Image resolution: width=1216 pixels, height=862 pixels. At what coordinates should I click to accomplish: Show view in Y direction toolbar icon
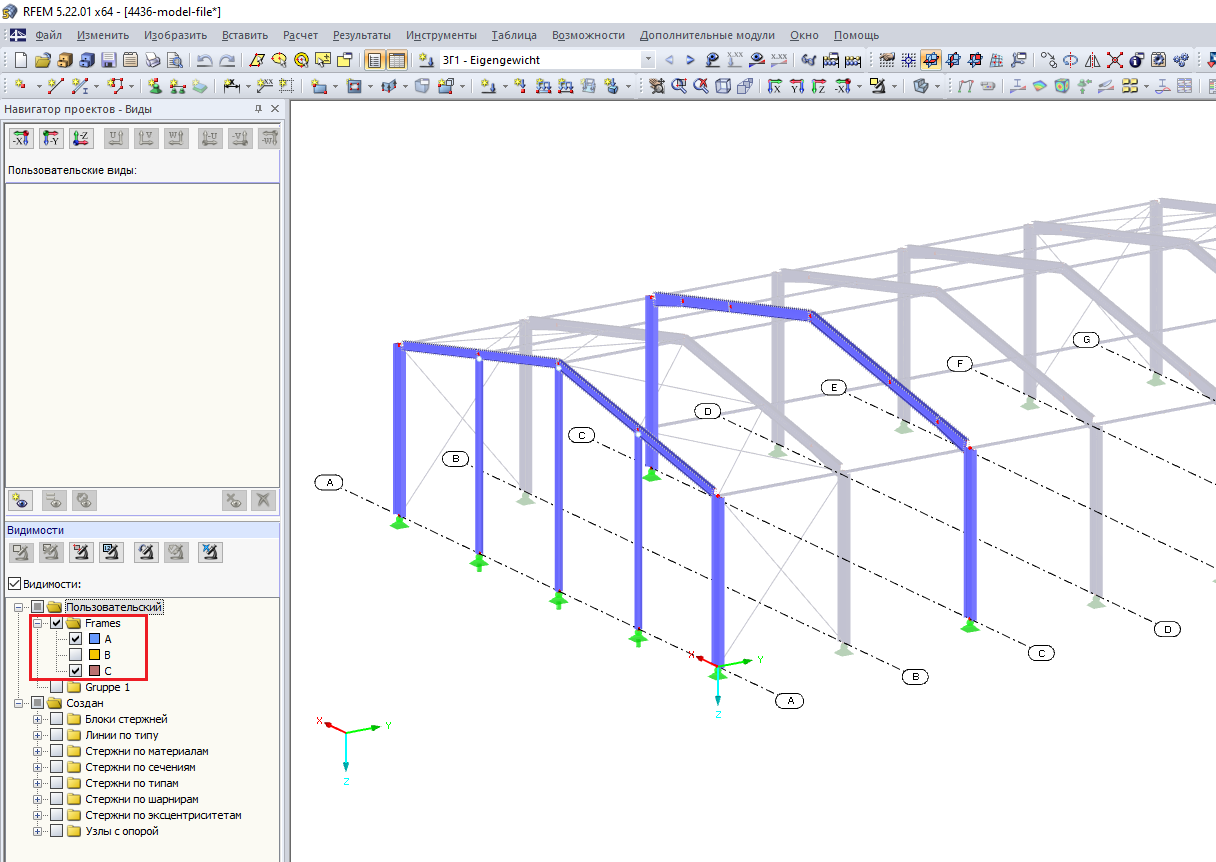797,86
